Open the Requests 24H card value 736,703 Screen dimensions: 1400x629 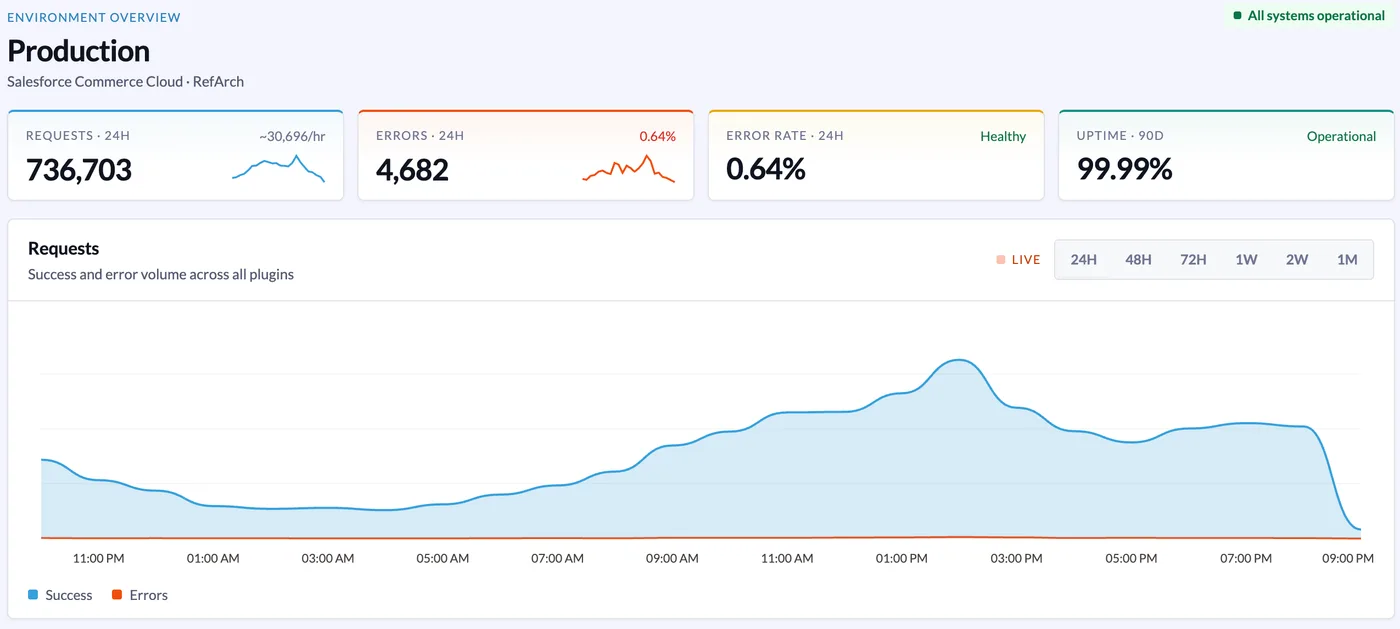[79, 170]
